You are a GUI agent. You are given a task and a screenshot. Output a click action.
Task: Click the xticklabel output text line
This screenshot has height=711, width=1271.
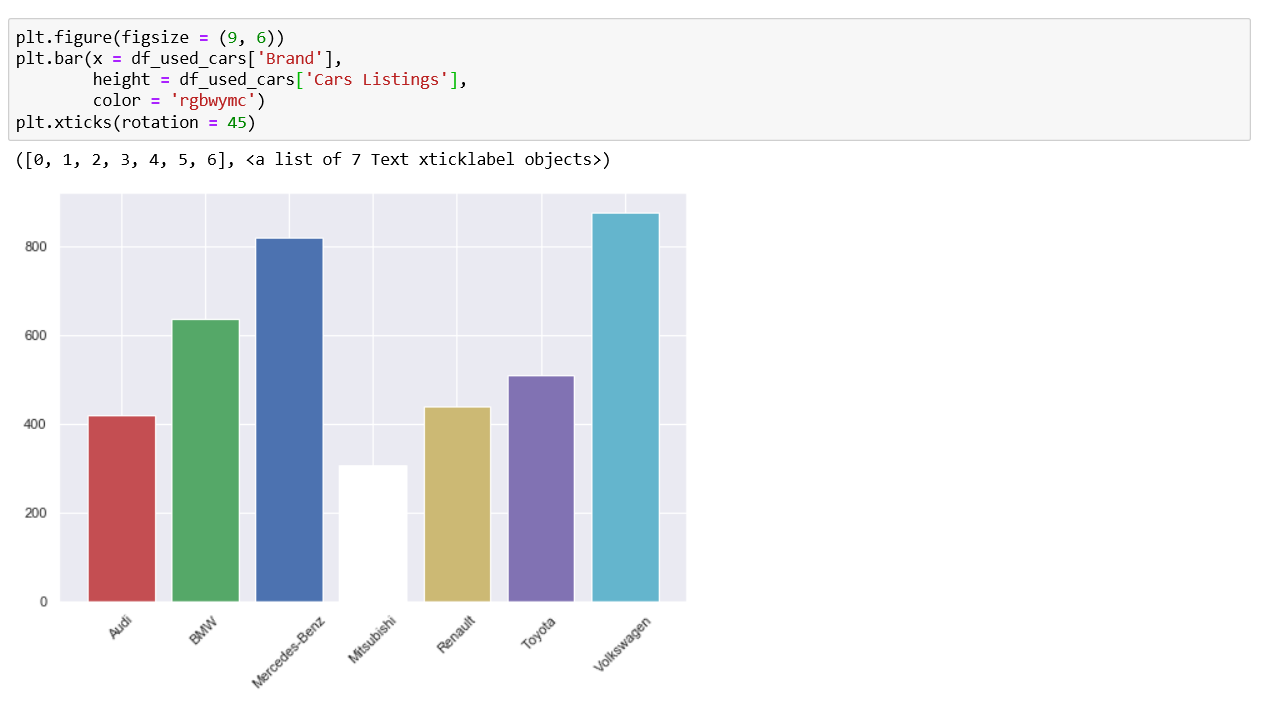tap(312, 159)
